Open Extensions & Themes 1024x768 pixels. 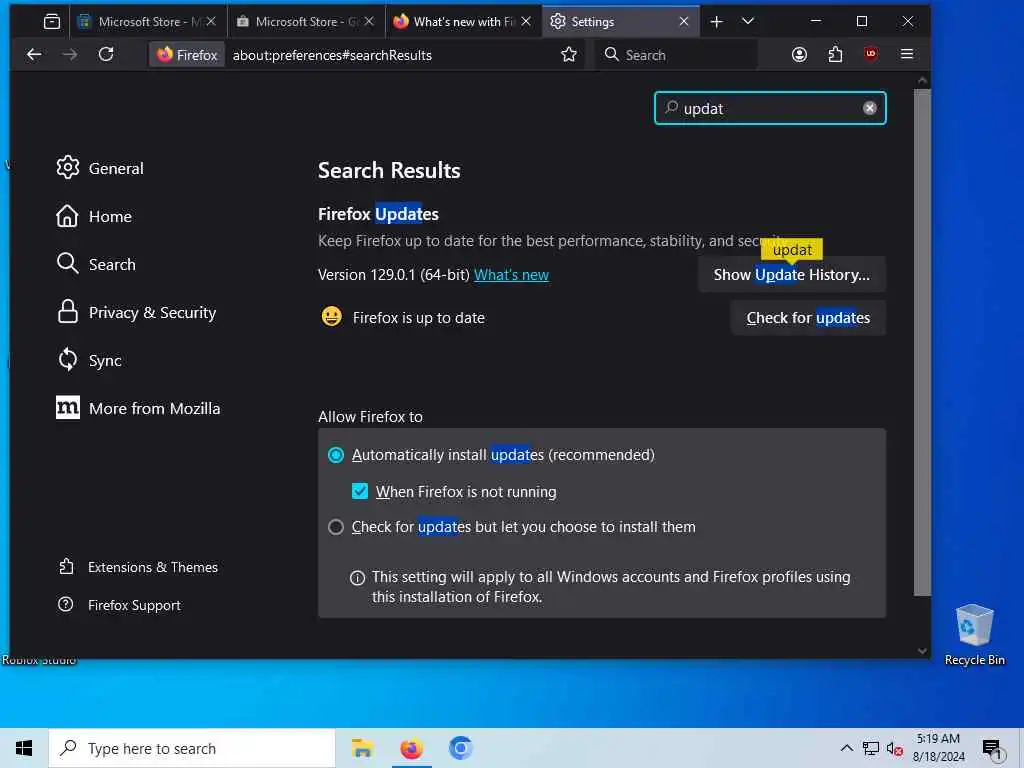[138, 567]
